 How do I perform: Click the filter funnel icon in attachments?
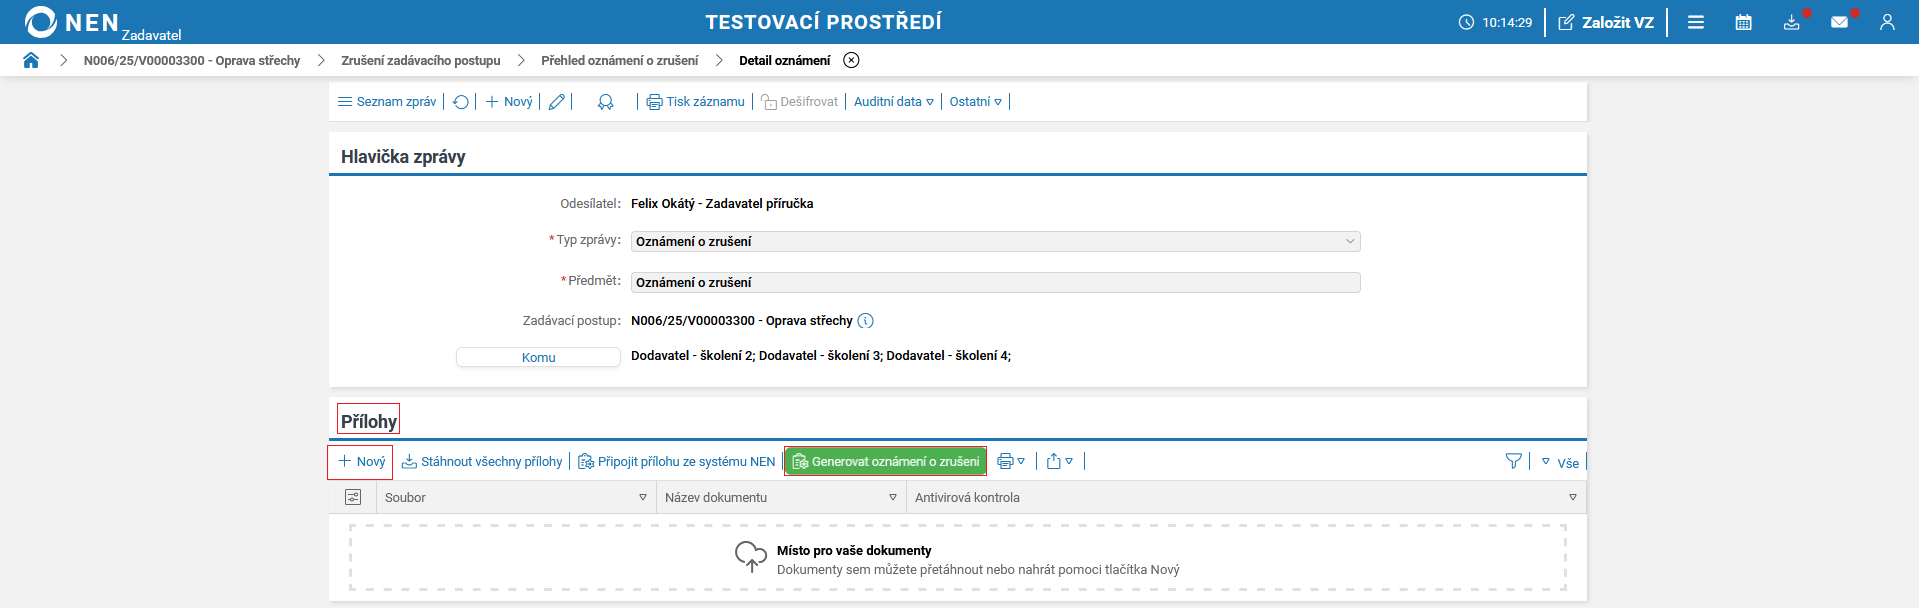[1513, 461]
